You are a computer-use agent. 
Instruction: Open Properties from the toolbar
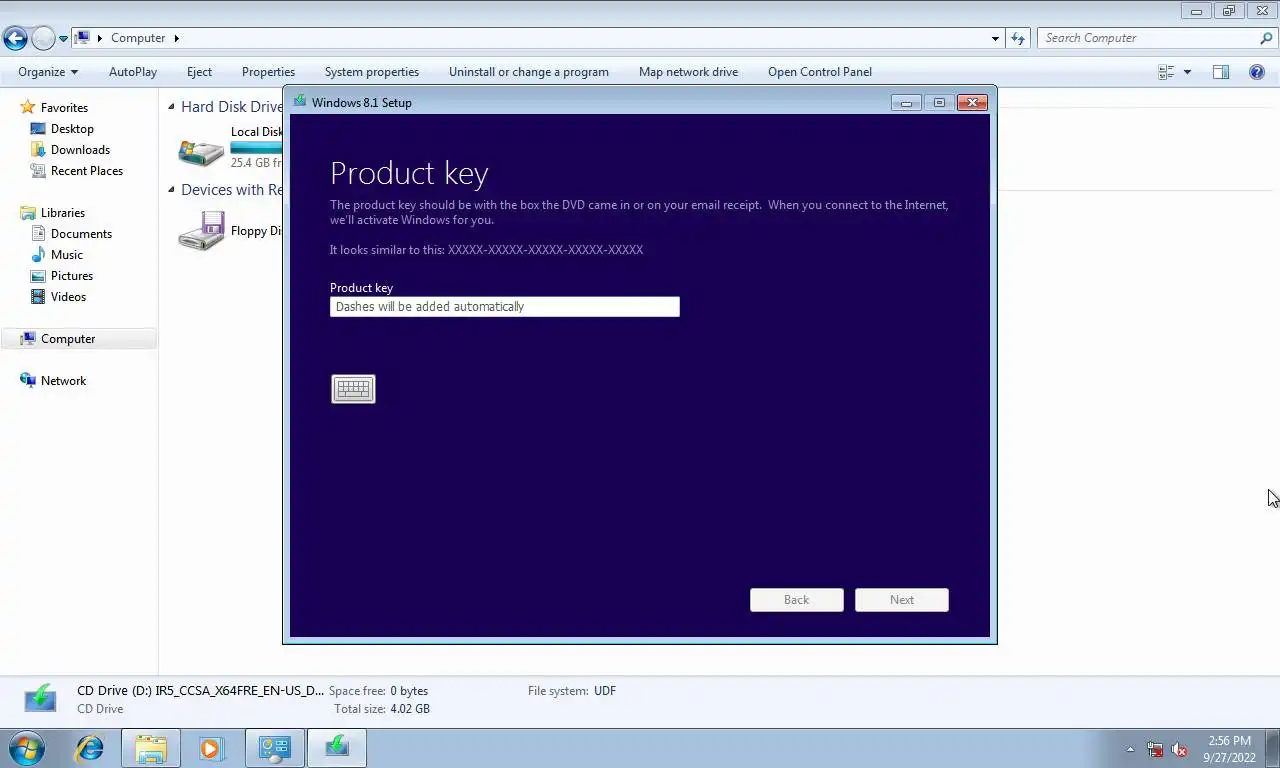point(268,72)
